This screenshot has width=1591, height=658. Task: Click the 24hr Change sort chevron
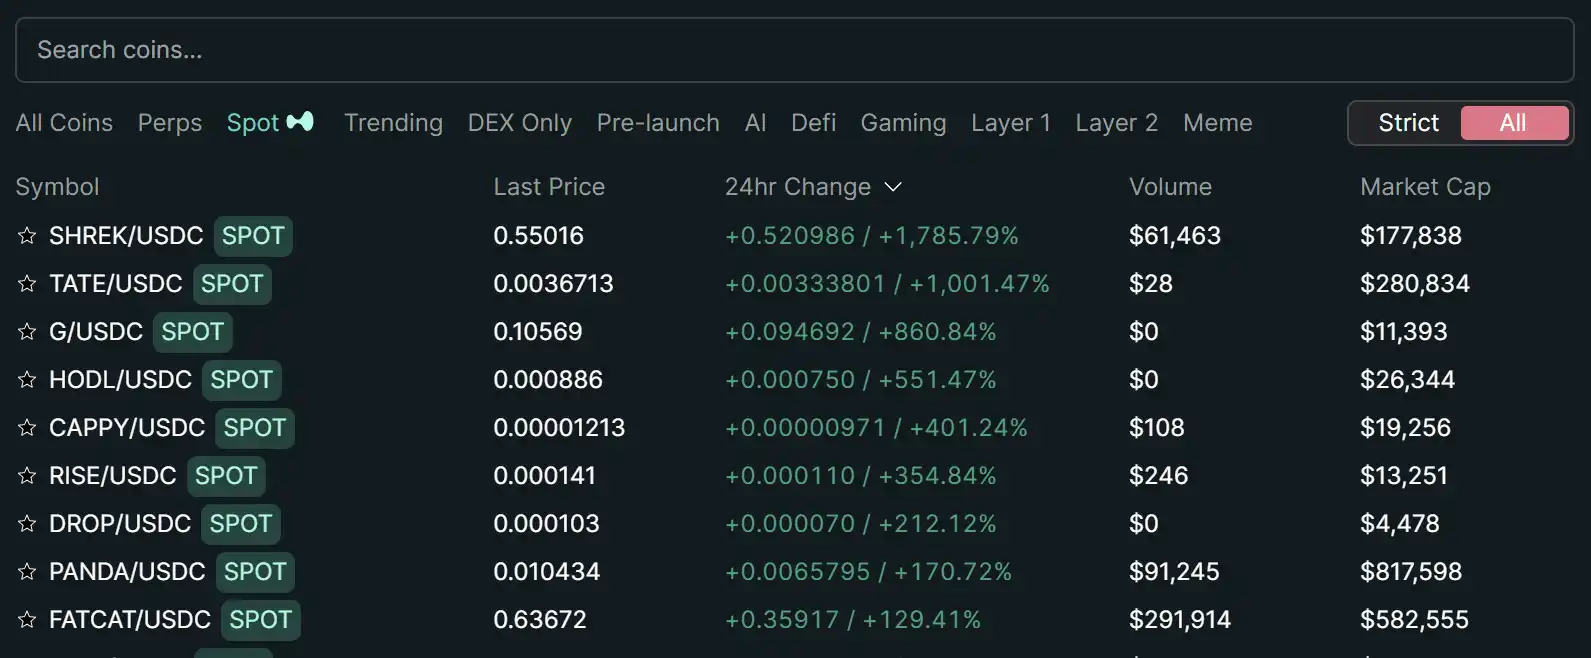(893, 187)
